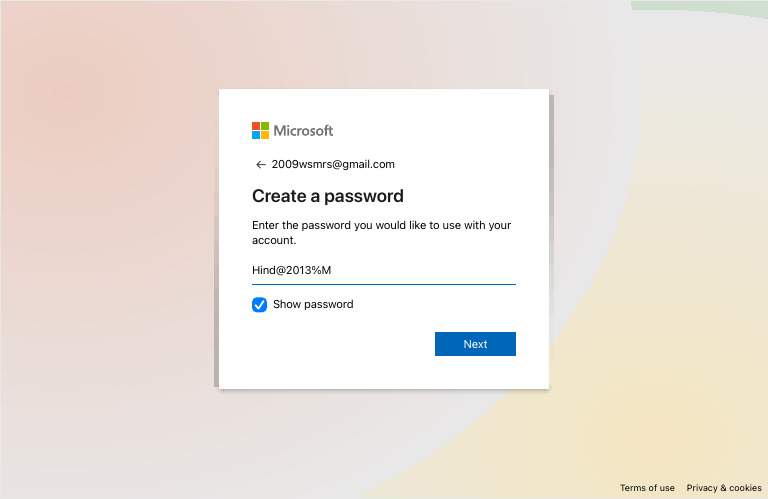The image size is (768, 499).
Task: Focus the password input field
Action: click(384, 270)
